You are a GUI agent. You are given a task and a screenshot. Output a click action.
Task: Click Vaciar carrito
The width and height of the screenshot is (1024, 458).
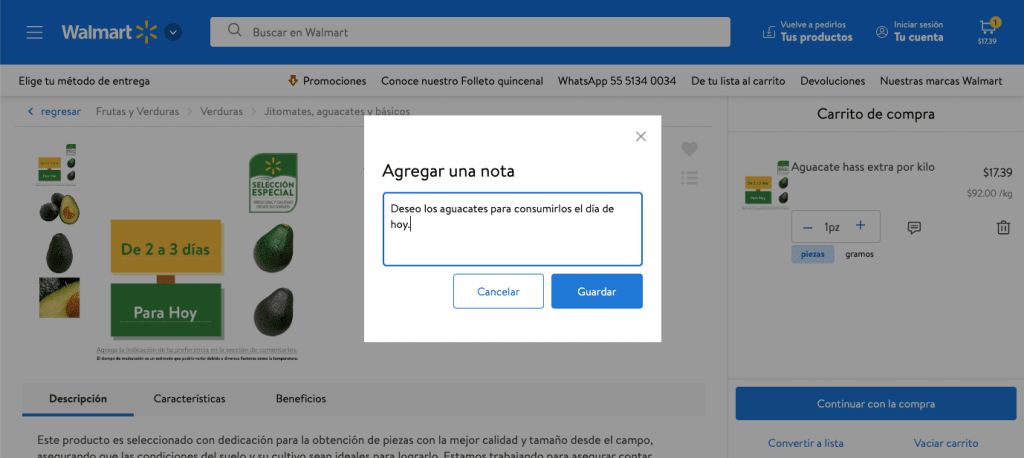coord(946,443)
